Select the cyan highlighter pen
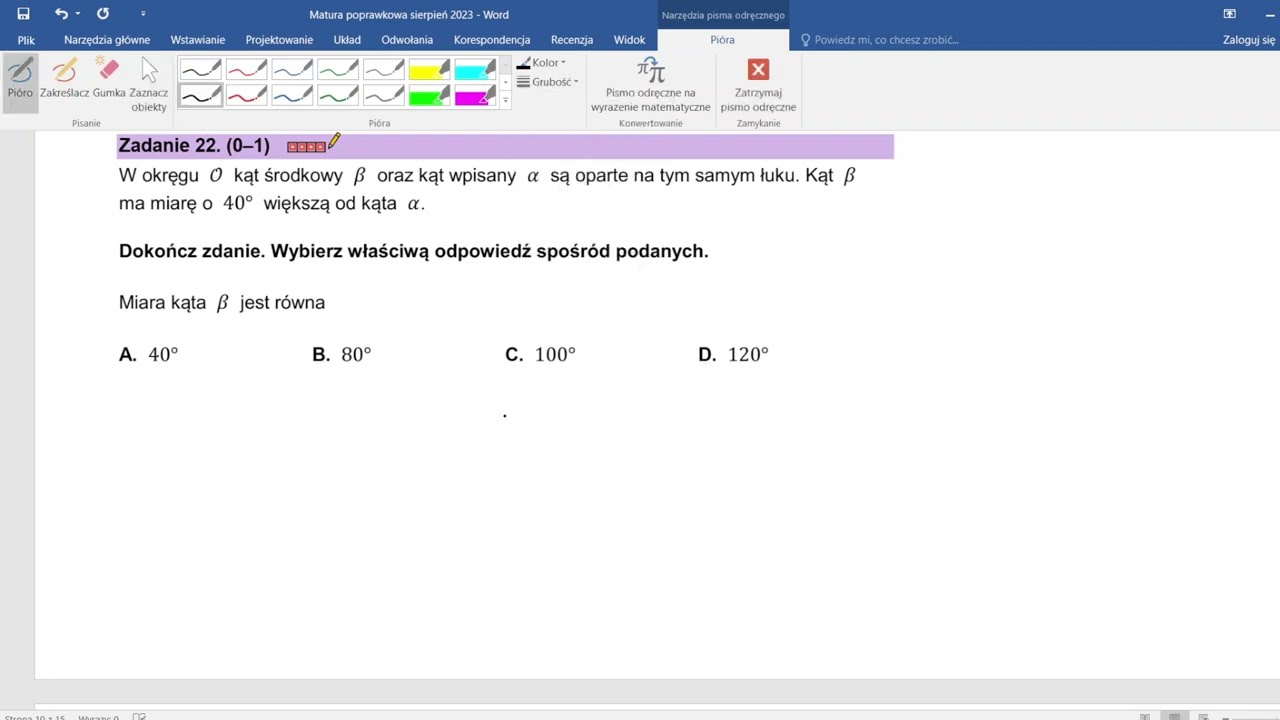The width and height of the screenshot is (1280, 720). (476, 70)
